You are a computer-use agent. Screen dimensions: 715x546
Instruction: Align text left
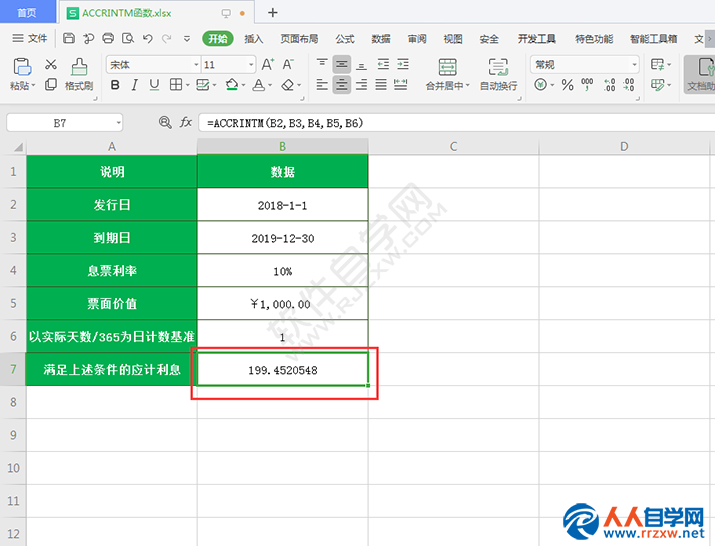[322, 84]
